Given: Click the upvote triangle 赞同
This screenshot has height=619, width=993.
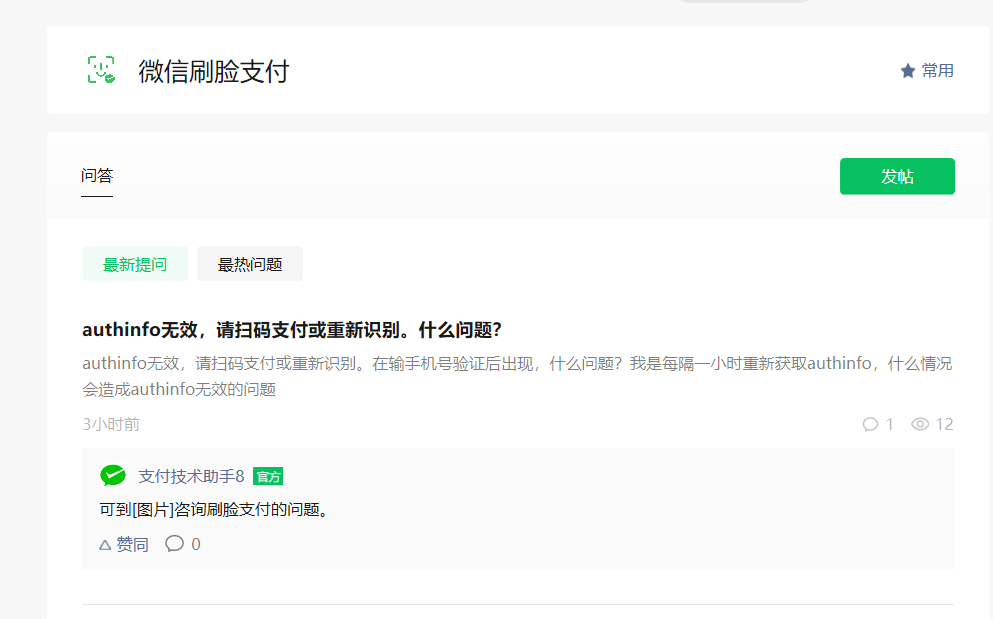Looking at the screenshot, I should (123, 544).
